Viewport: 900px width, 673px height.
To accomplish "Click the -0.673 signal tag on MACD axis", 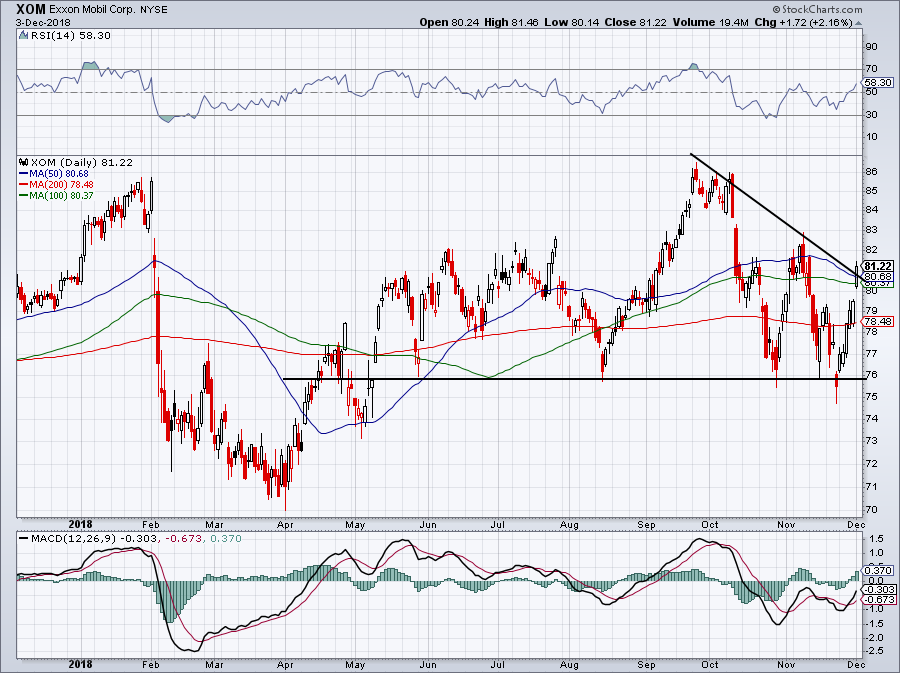I will coord(878,600).
